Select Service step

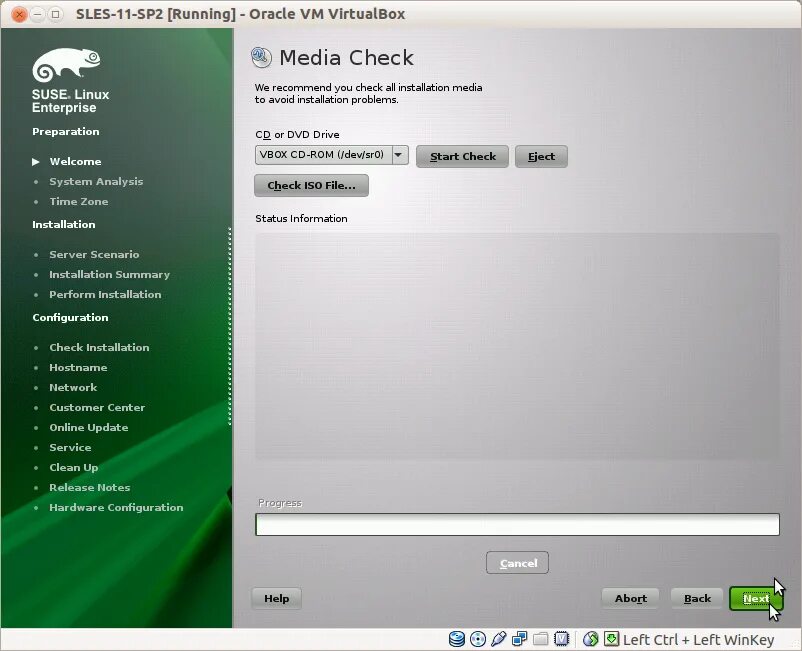tap(70, 447)
